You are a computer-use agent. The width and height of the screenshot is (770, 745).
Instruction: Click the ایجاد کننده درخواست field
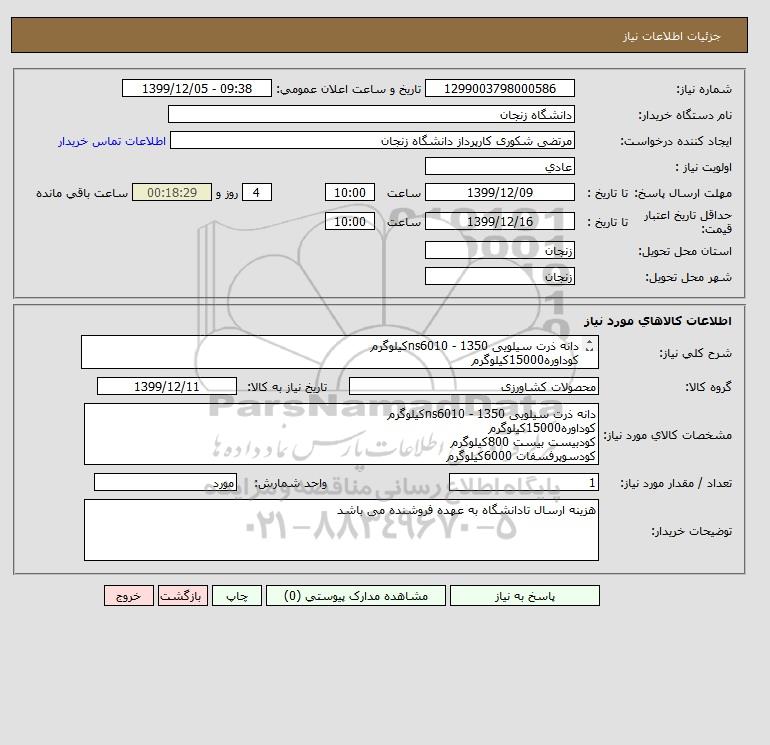tap(372, 140)
